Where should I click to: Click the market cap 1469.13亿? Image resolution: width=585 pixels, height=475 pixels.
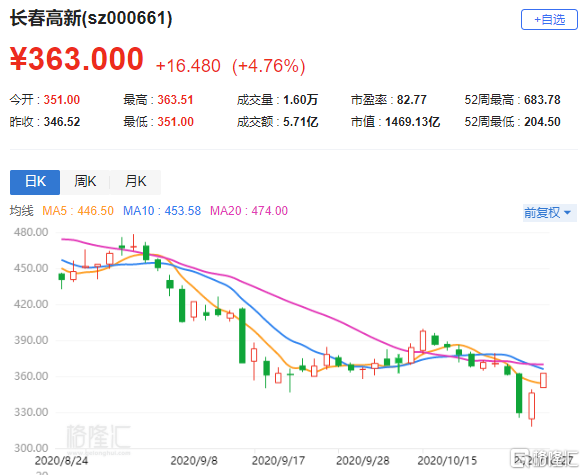pos(412,122)
